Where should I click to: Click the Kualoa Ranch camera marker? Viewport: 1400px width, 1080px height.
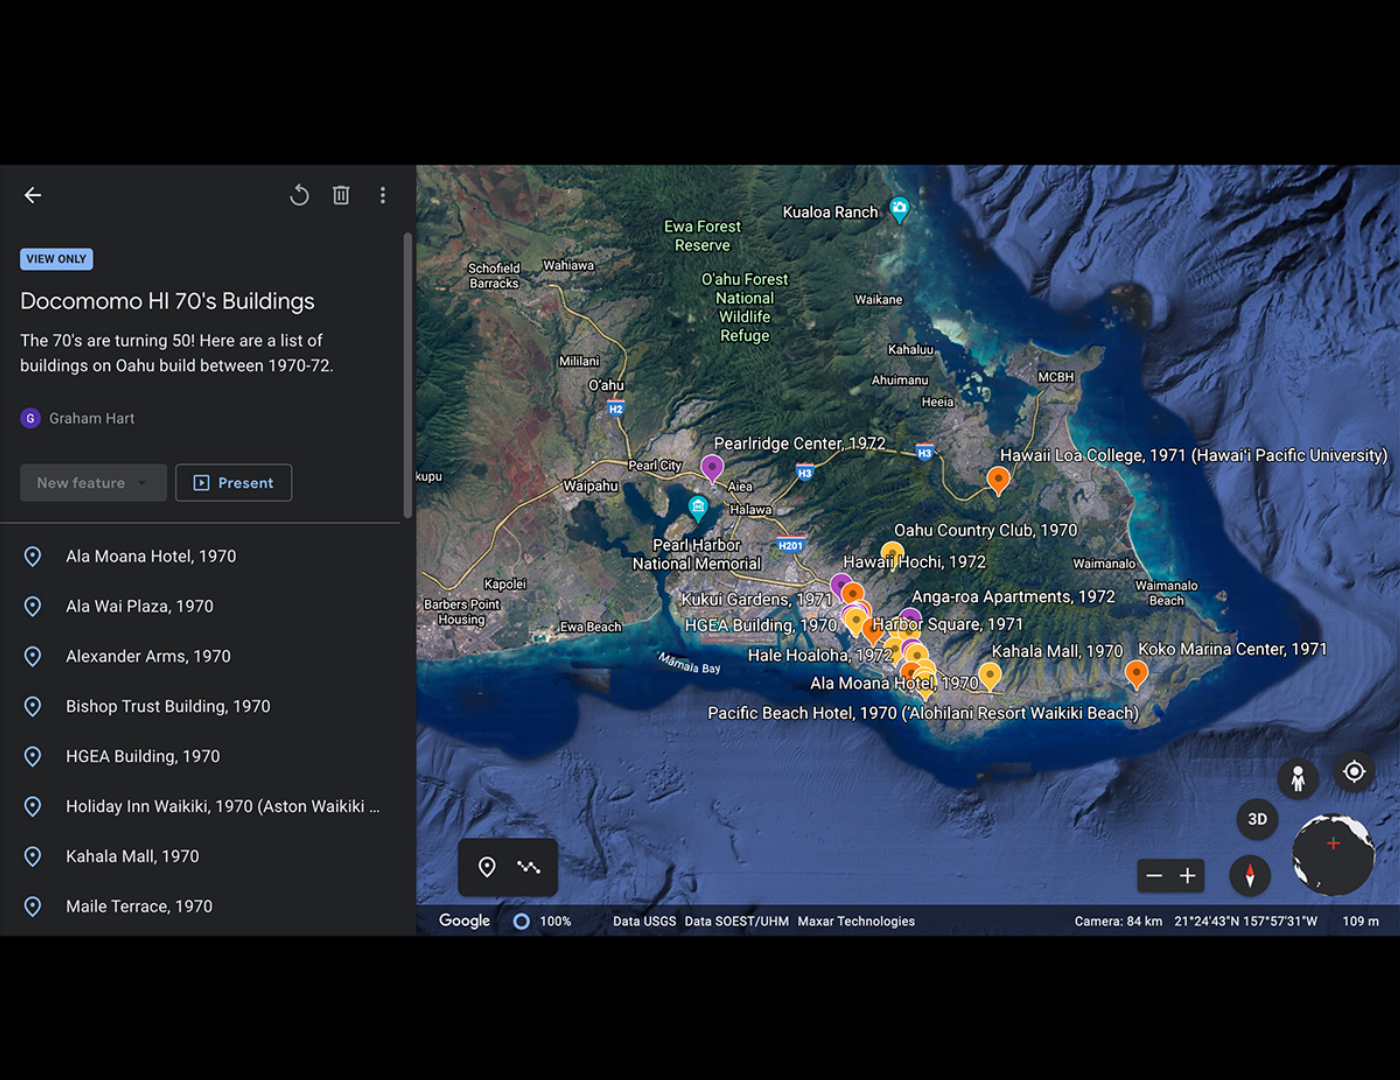click(900, 209)
